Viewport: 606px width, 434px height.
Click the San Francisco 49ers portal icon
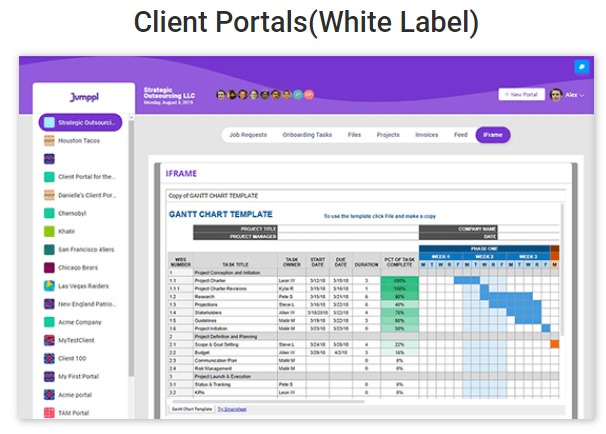49,250
